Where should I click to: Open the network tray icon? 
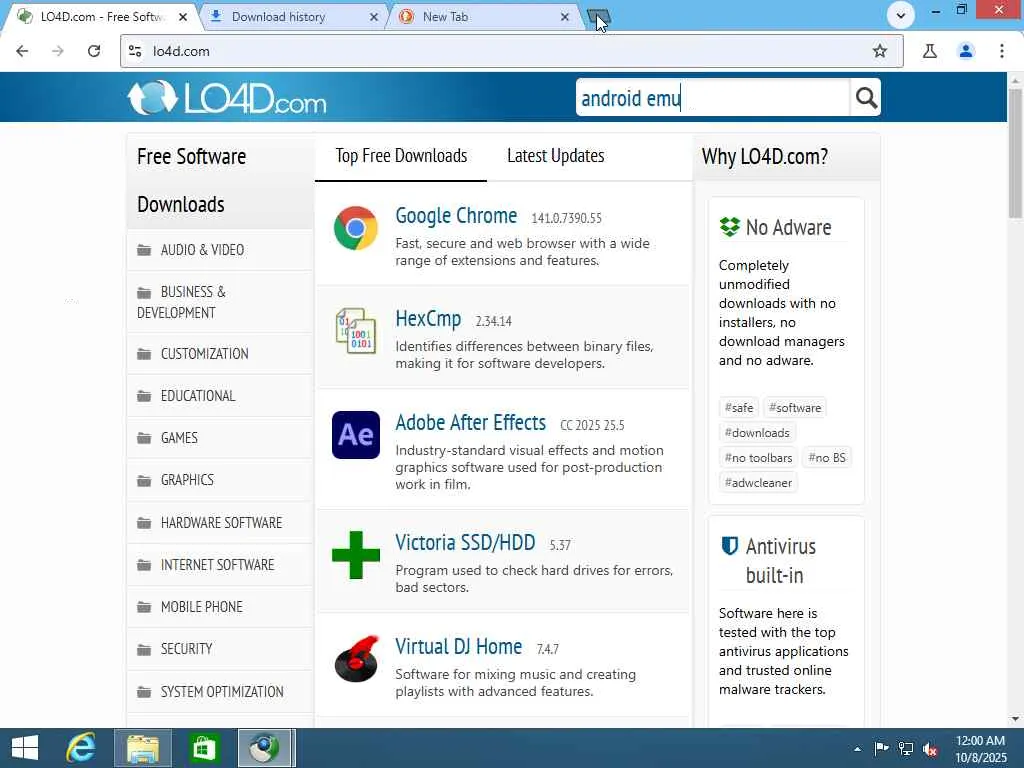(906, 749)
